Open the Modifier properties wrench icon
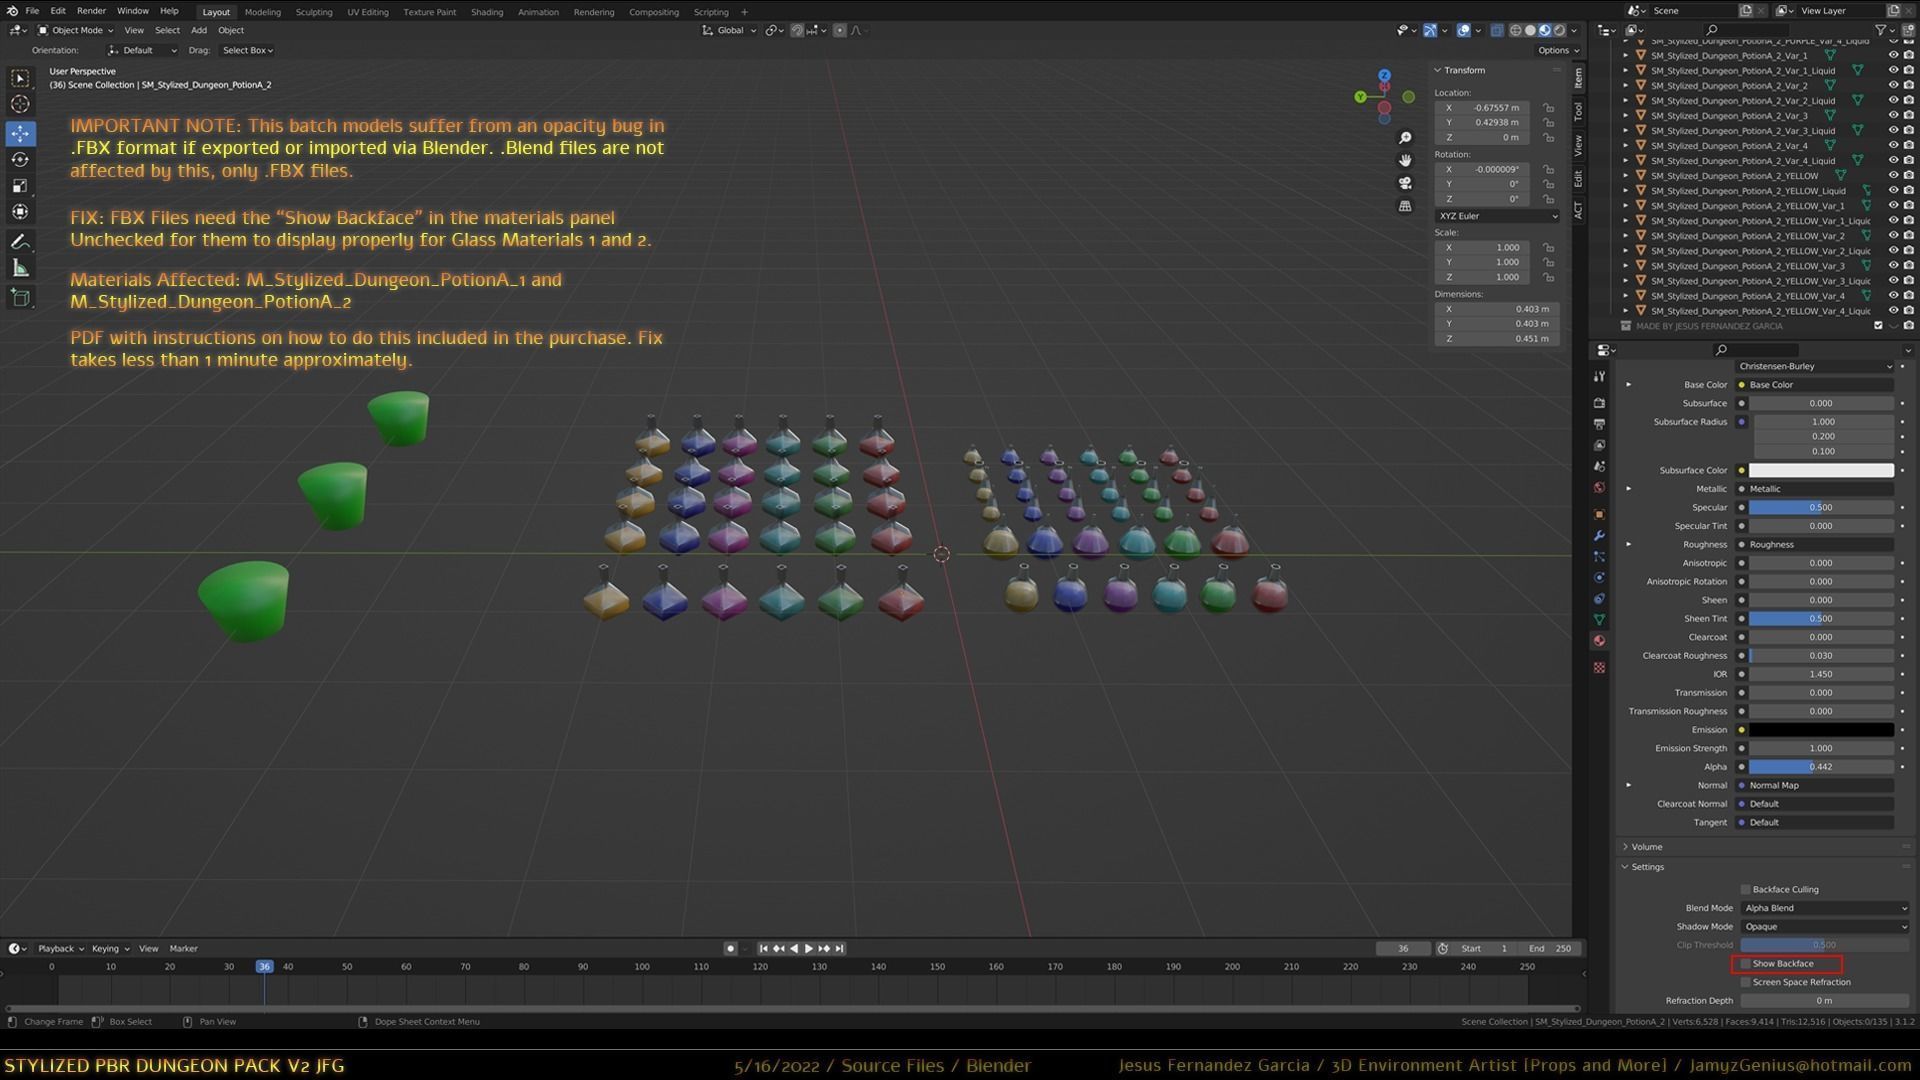Viewport: 1920px width, 1080px height. [x=1599, y=536]
